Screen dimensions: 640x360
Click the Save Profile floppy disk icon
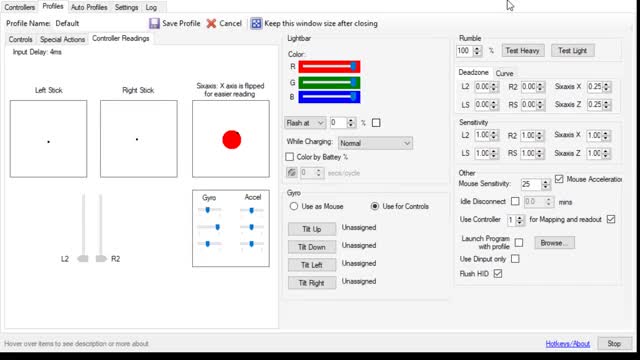click(154, 23)
